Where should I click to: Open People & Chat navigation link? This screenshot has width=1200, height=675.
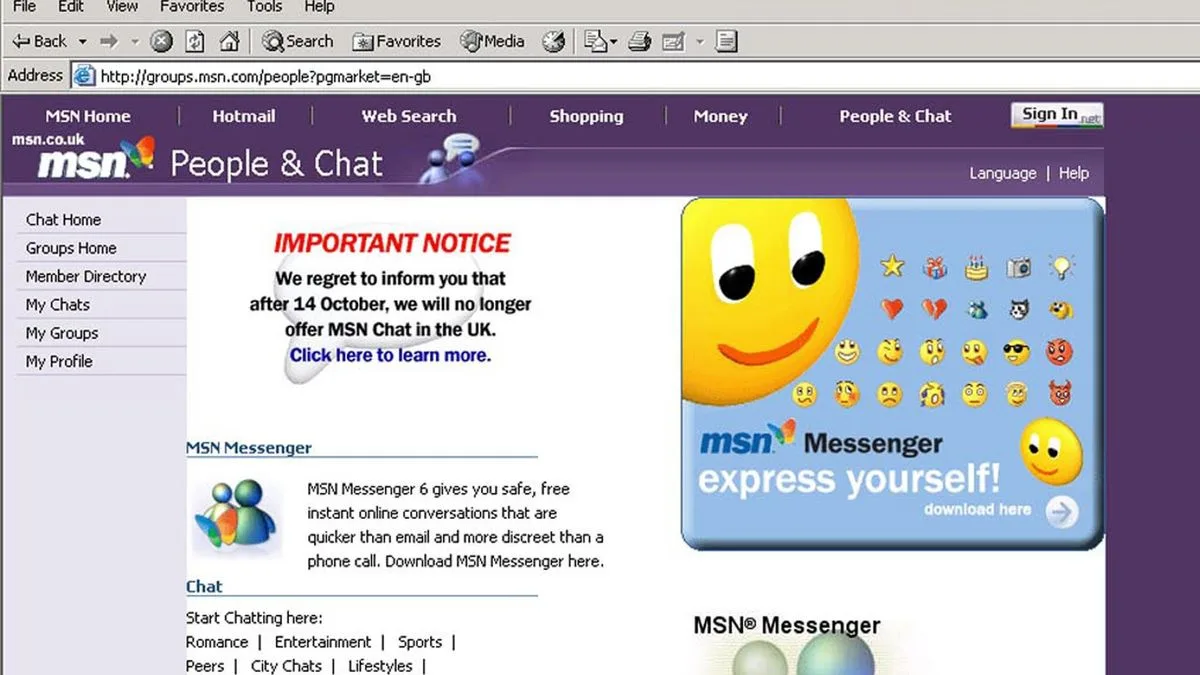895,116
